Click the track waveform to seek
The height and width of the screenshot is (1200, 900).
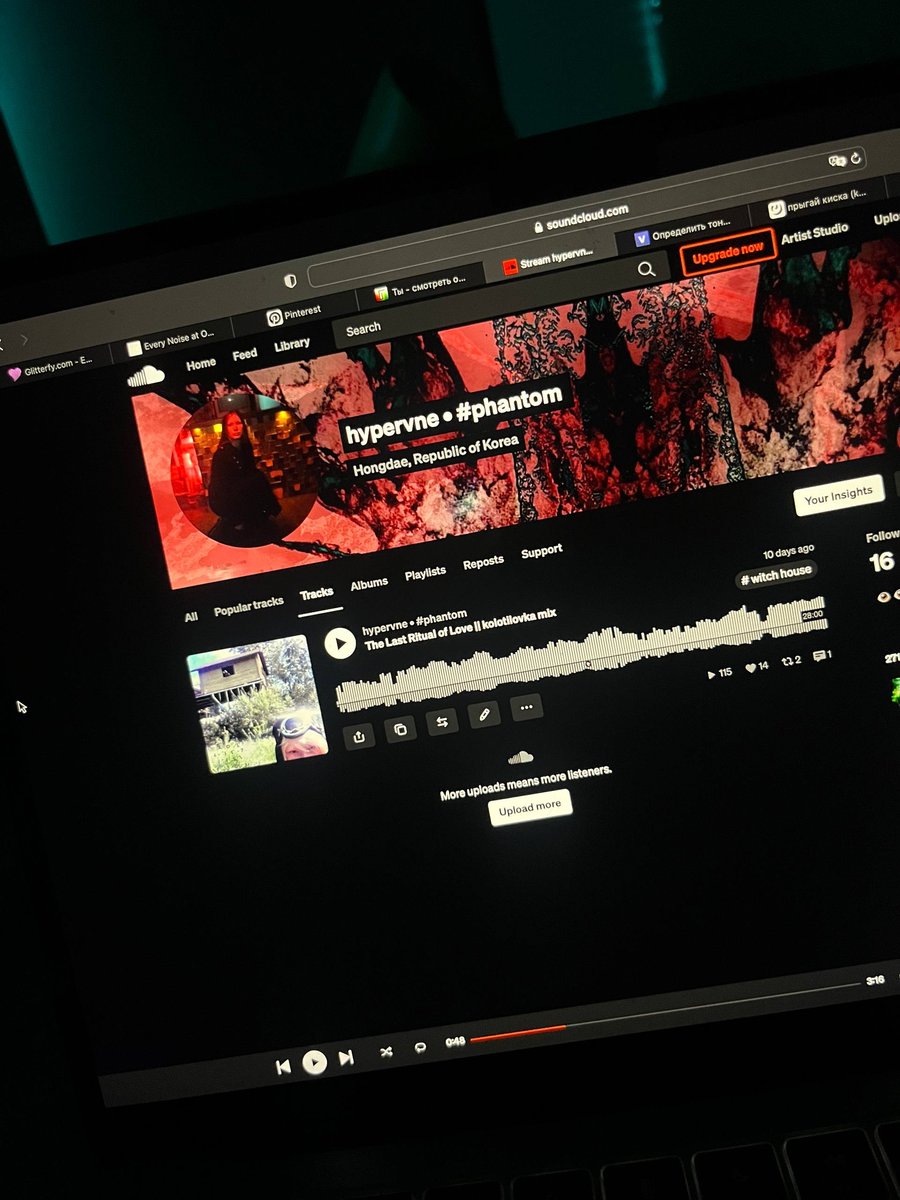point(581,654)
